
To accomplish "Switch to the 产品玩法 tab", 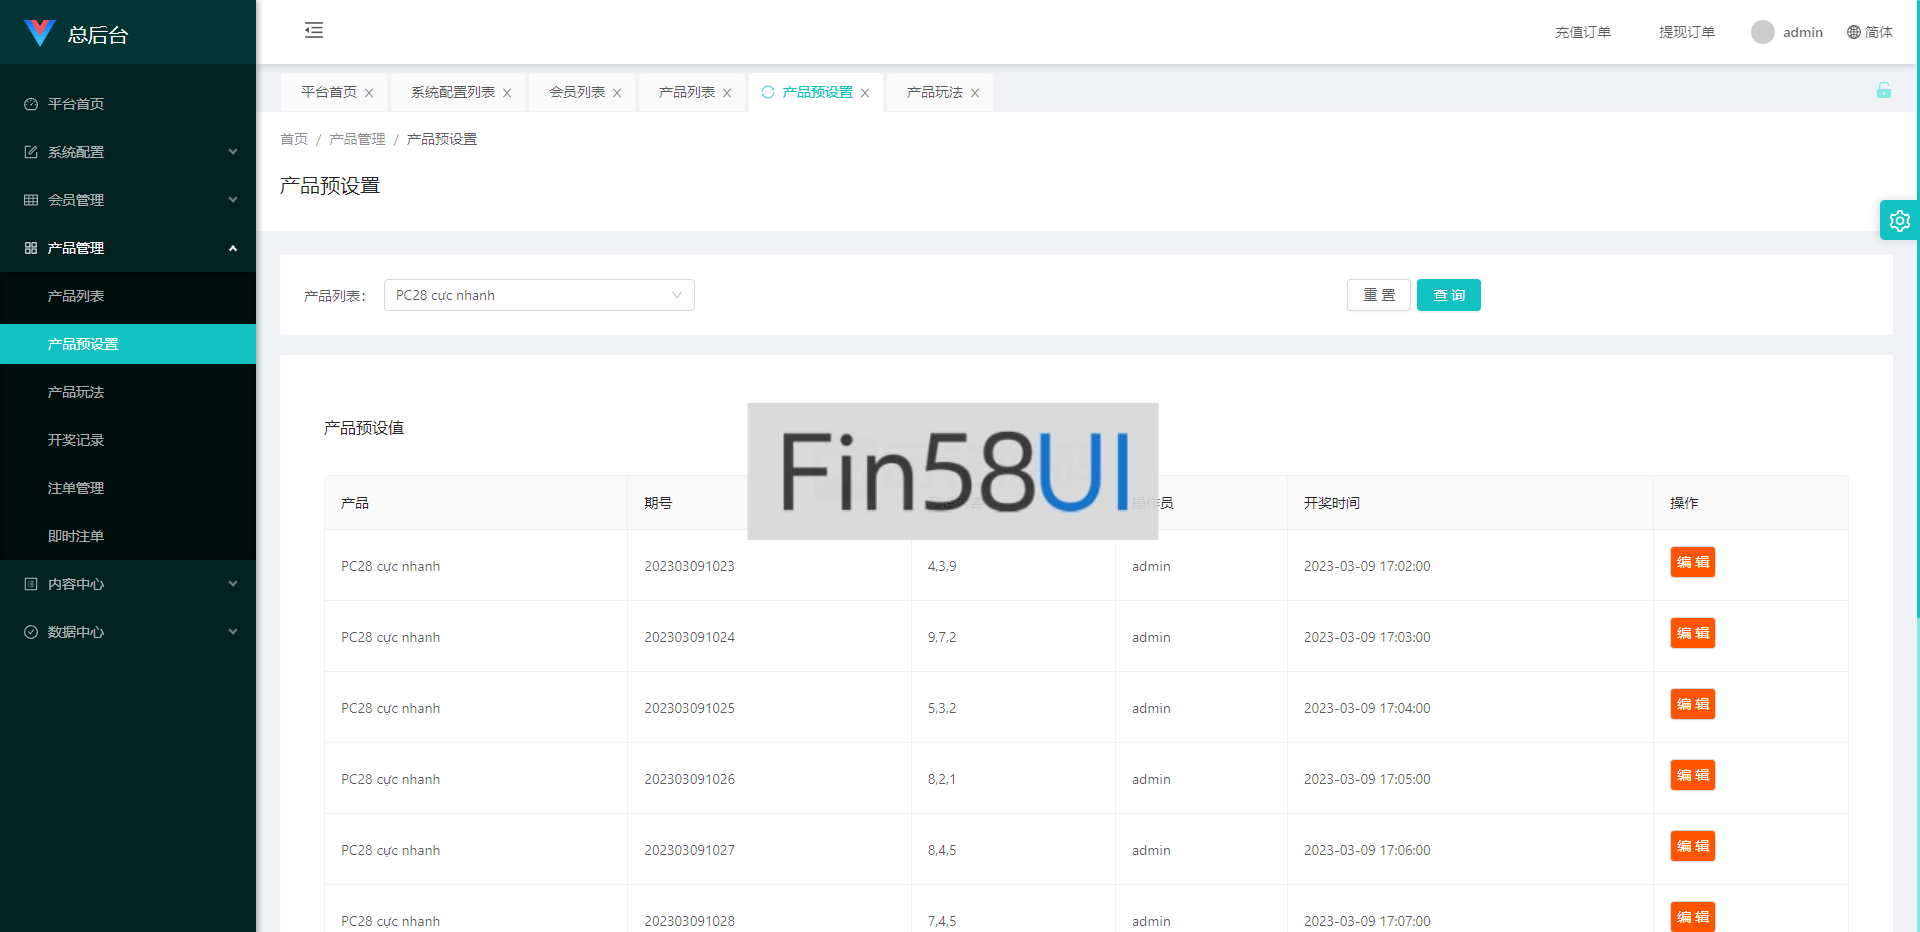I will click(x=934, y=92).
